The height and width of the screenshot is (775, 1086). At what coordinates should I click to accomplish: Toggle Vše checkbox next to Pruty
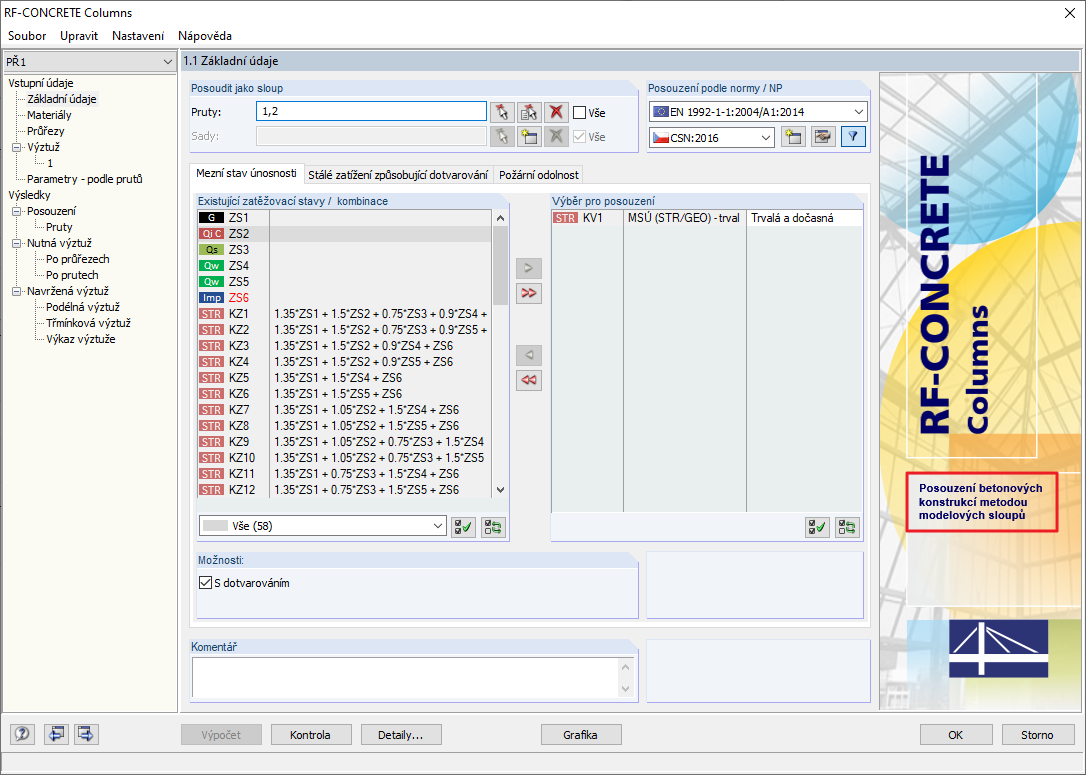(580, 113)
